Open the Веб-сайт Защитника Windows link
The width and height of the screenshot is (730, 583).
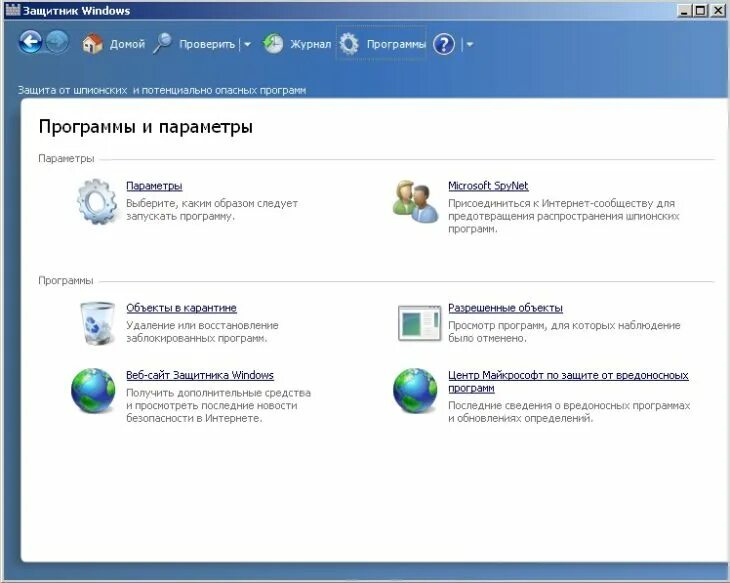200,375
